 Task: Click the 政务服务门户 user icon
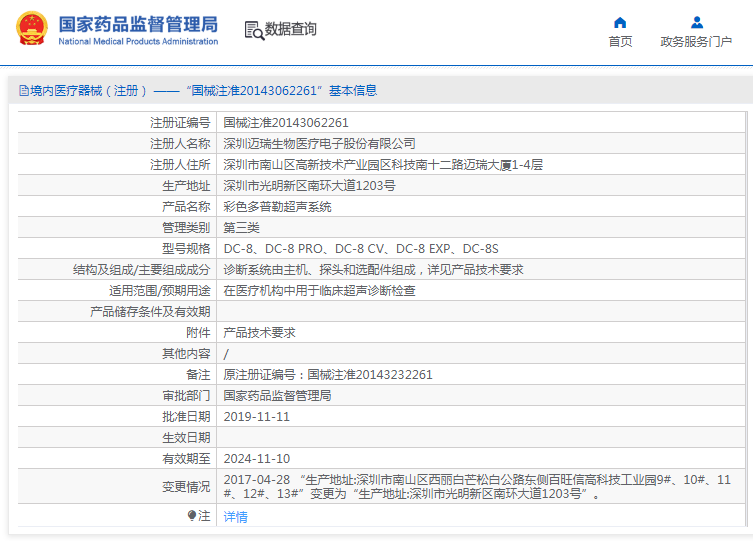pos(697,23)
